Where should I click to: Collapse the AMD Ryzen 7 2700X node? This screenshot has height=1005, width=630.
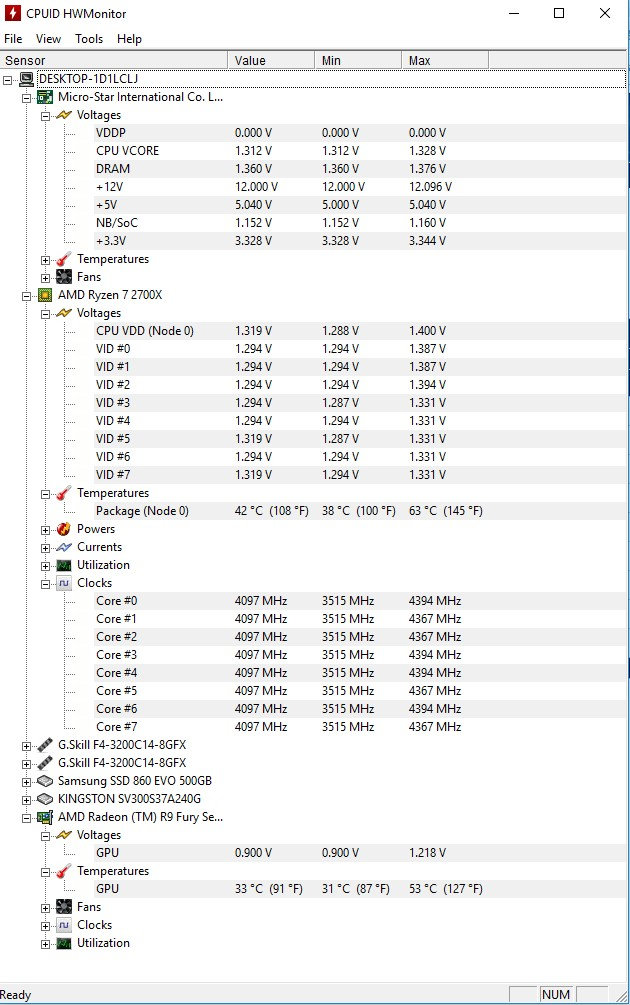pyautogui.click(x=26, y=296)
